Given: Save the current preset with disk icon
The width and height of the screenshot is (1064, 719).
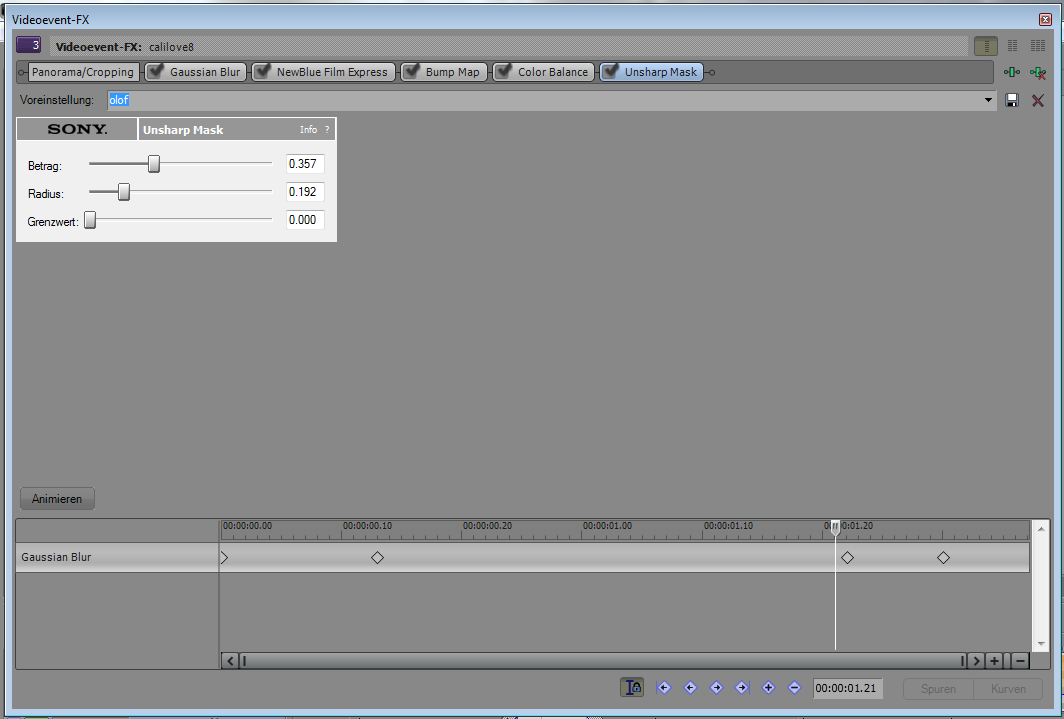Looking at the screenshot, I should coord(1012,100).
